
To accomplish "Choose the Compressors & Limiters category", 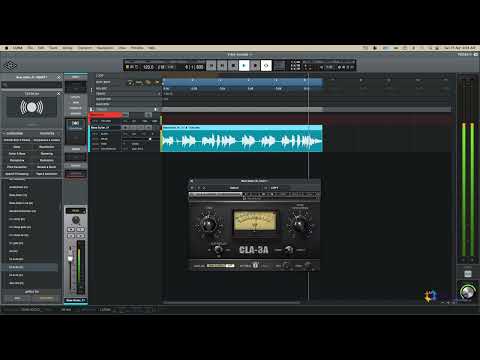I will tap(47, 140).
